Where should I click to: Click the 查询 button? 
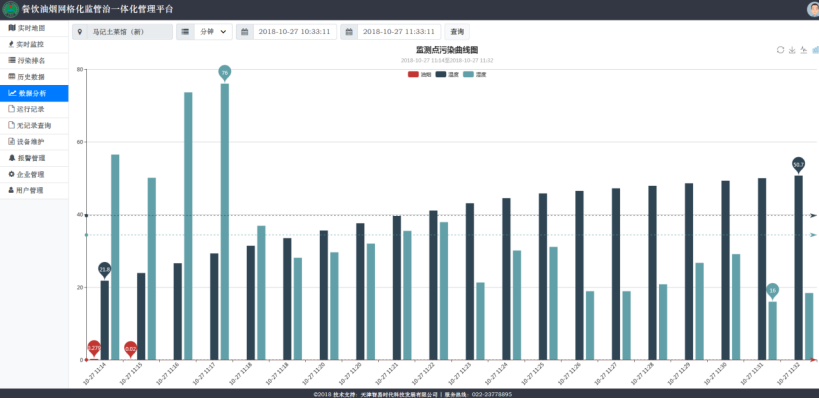point(457,32)
